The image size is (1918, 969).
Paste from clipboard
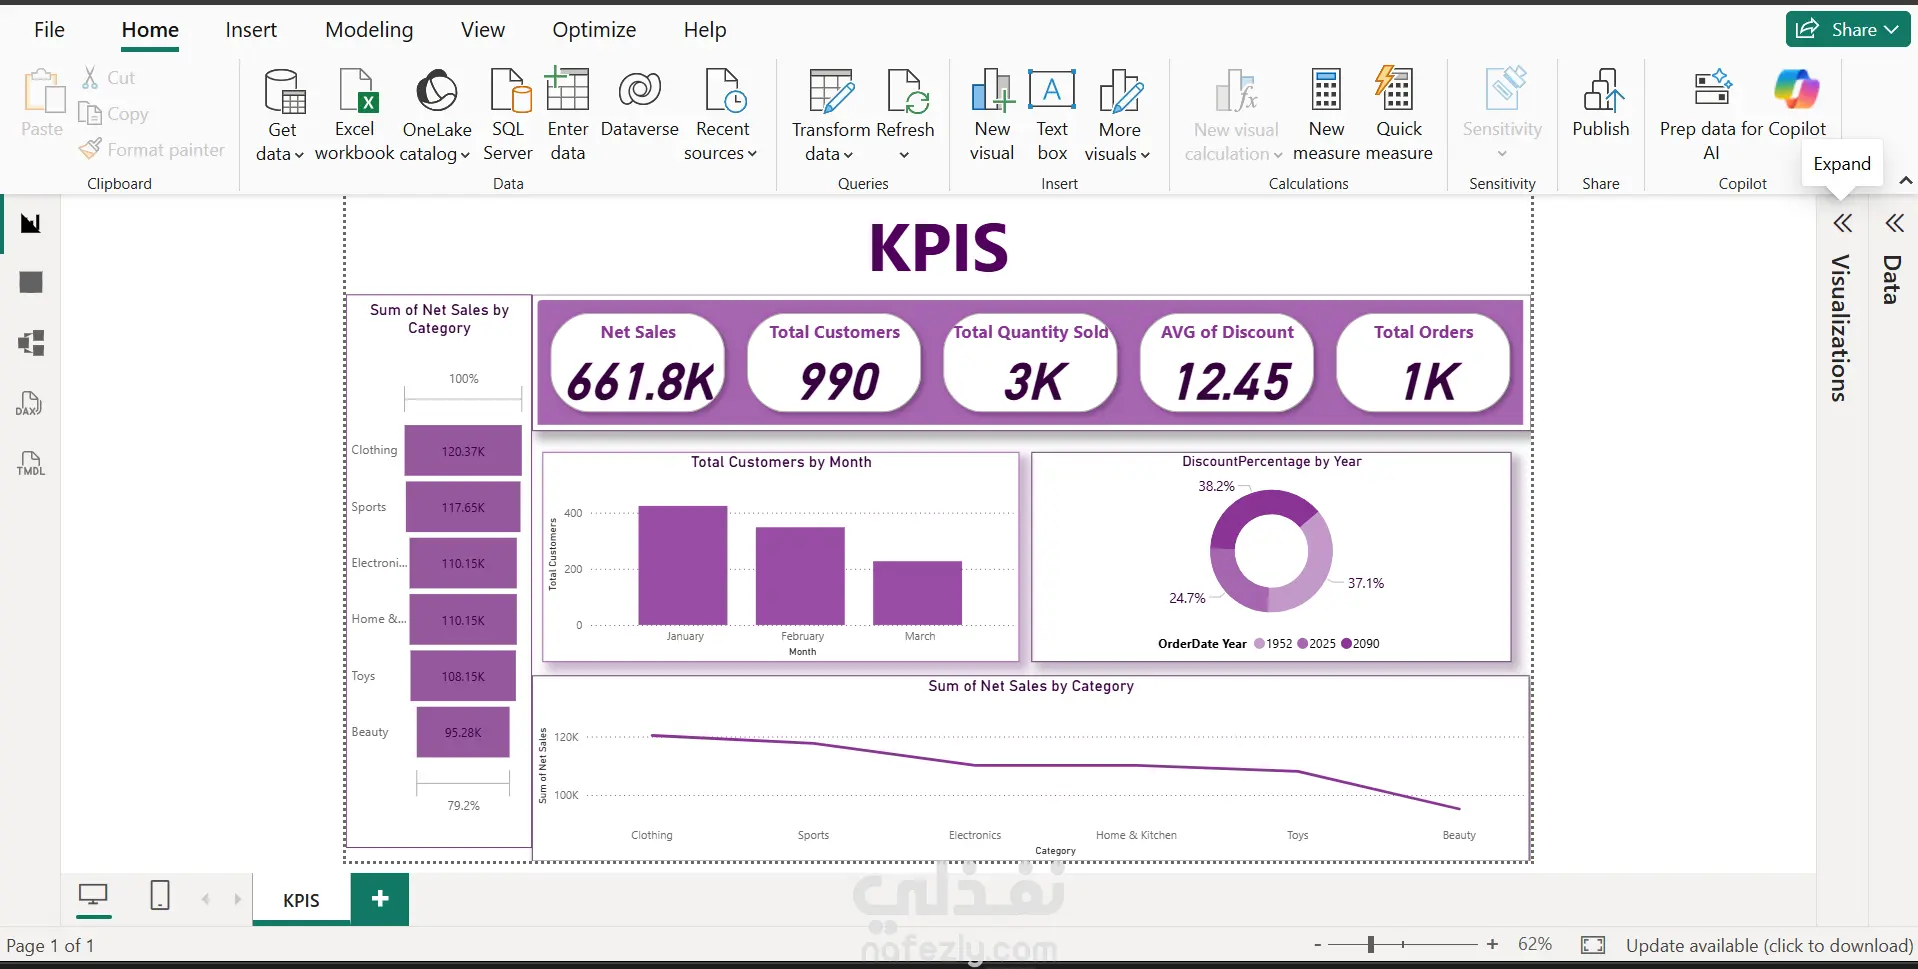coord(42,104)
